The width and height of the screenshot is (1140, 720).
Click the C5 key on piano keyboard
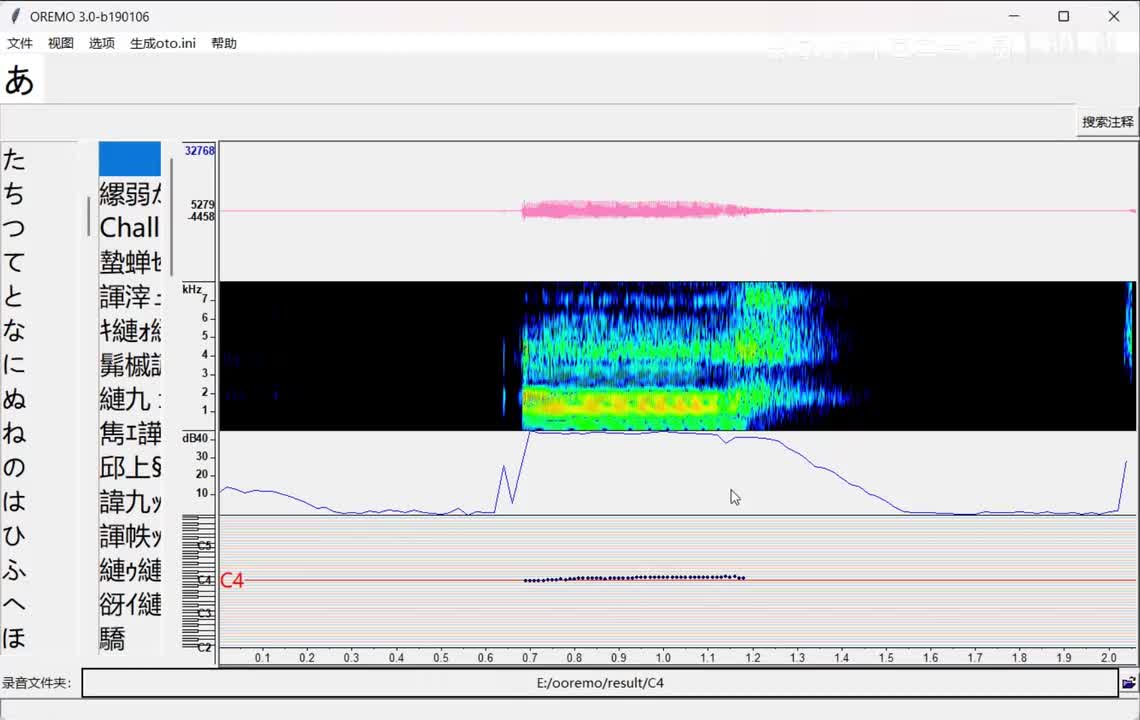click(x=205, y=545)
